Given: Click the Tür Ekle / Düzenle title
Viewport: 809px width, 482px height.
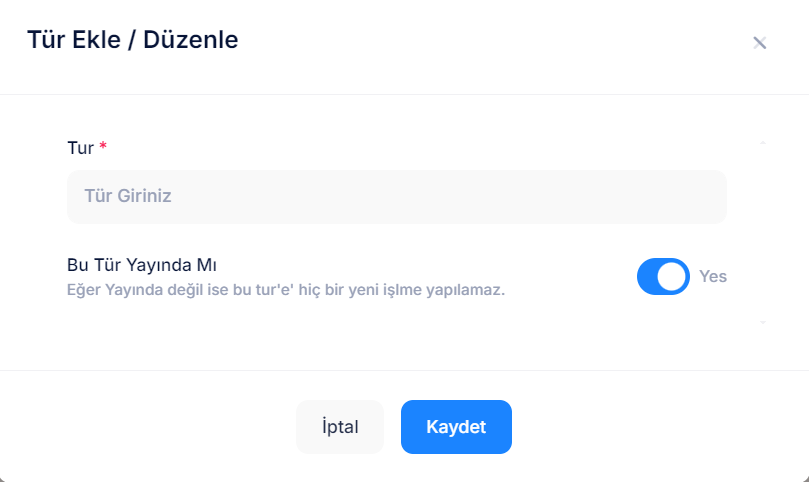Looking at the screenshot, I should (x=132, y=41).
